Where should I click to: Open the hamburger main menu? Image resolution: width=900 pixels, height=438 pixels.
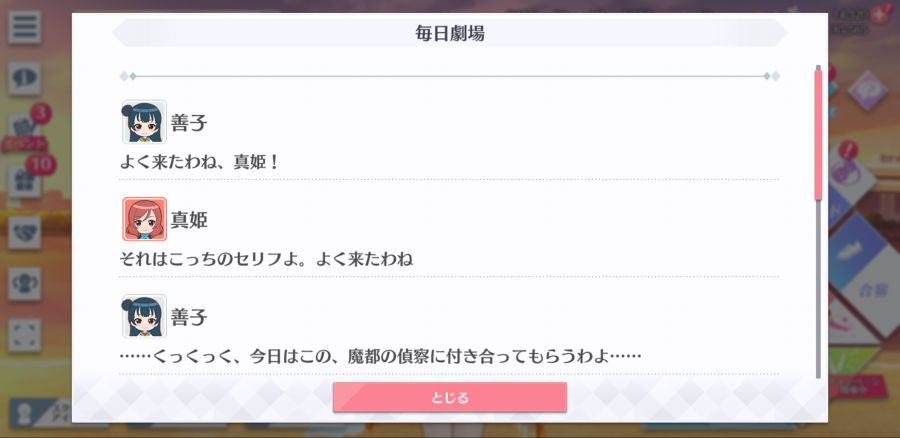(24, 27)
